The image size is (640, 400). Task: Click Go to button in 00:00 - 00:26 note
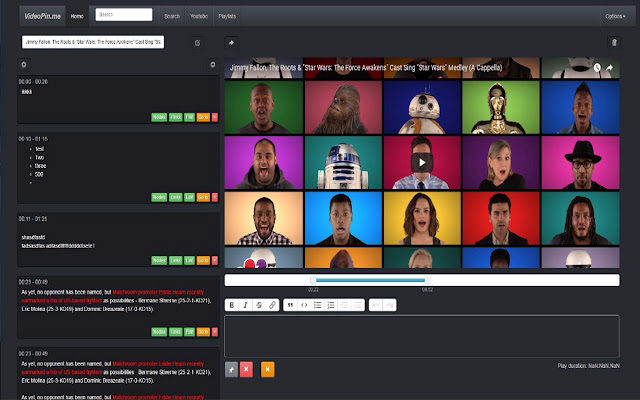[203, 117]
